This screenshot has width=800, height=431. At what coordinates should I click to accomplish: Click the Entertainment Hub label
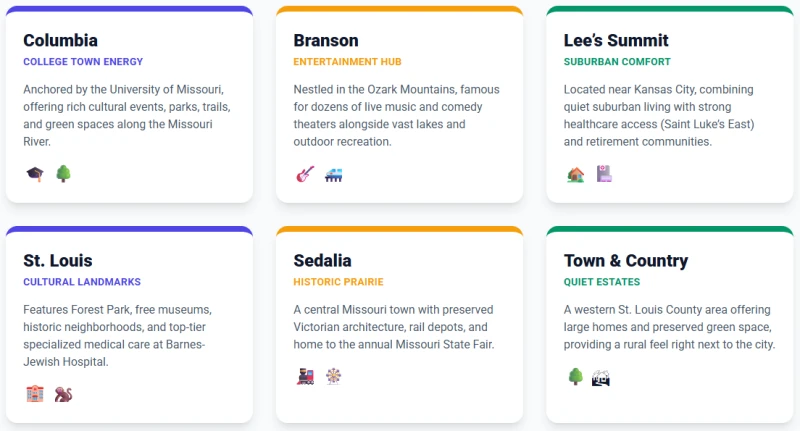347,62
